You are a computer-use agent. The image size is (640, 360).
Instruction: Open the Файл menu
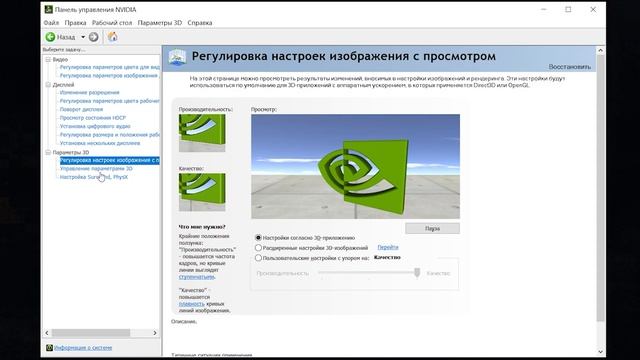[x=51, y=23]
